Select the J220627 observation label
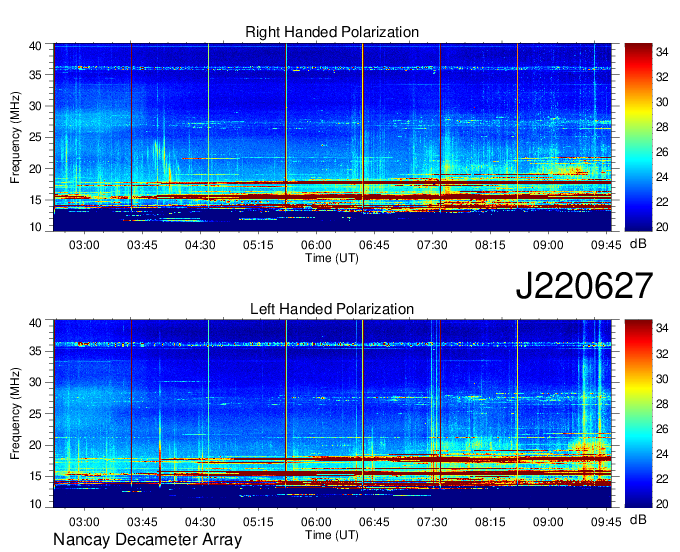Image resolution: width=680 pixels, height=552 pixels. 584,286
